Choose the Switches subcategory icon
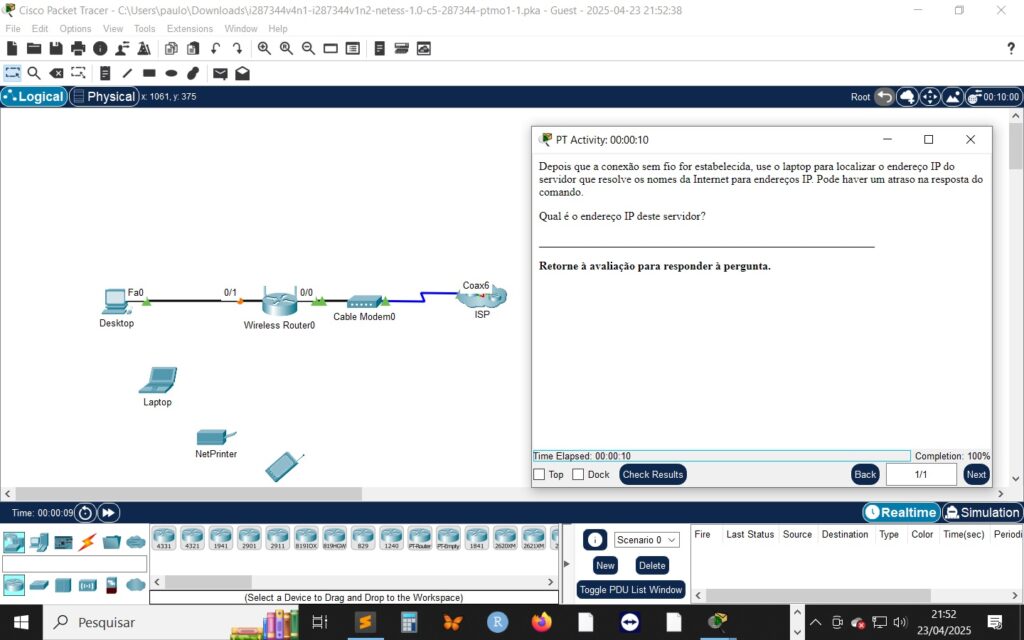Image resolution: width=1024 pixels, height=640 pixels. [x=39, y=584]
